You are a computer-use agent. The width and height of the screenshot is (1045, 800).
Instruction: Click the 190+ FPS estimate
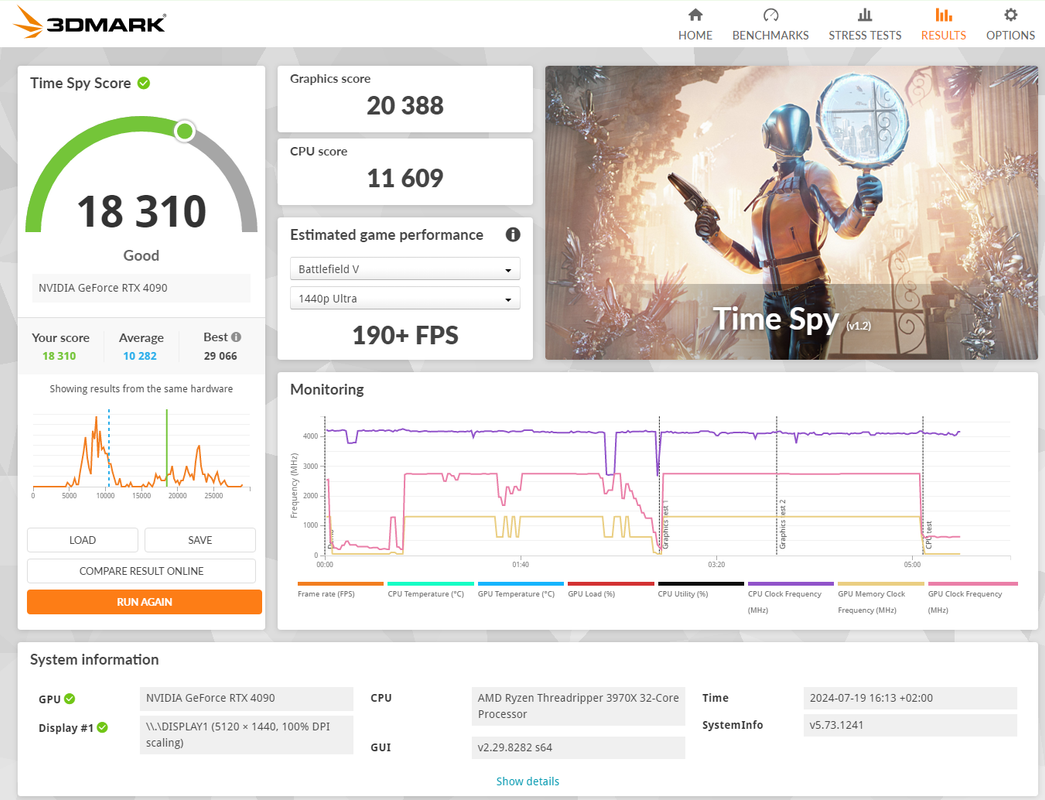pyautogui.click(x=405, y=335)
